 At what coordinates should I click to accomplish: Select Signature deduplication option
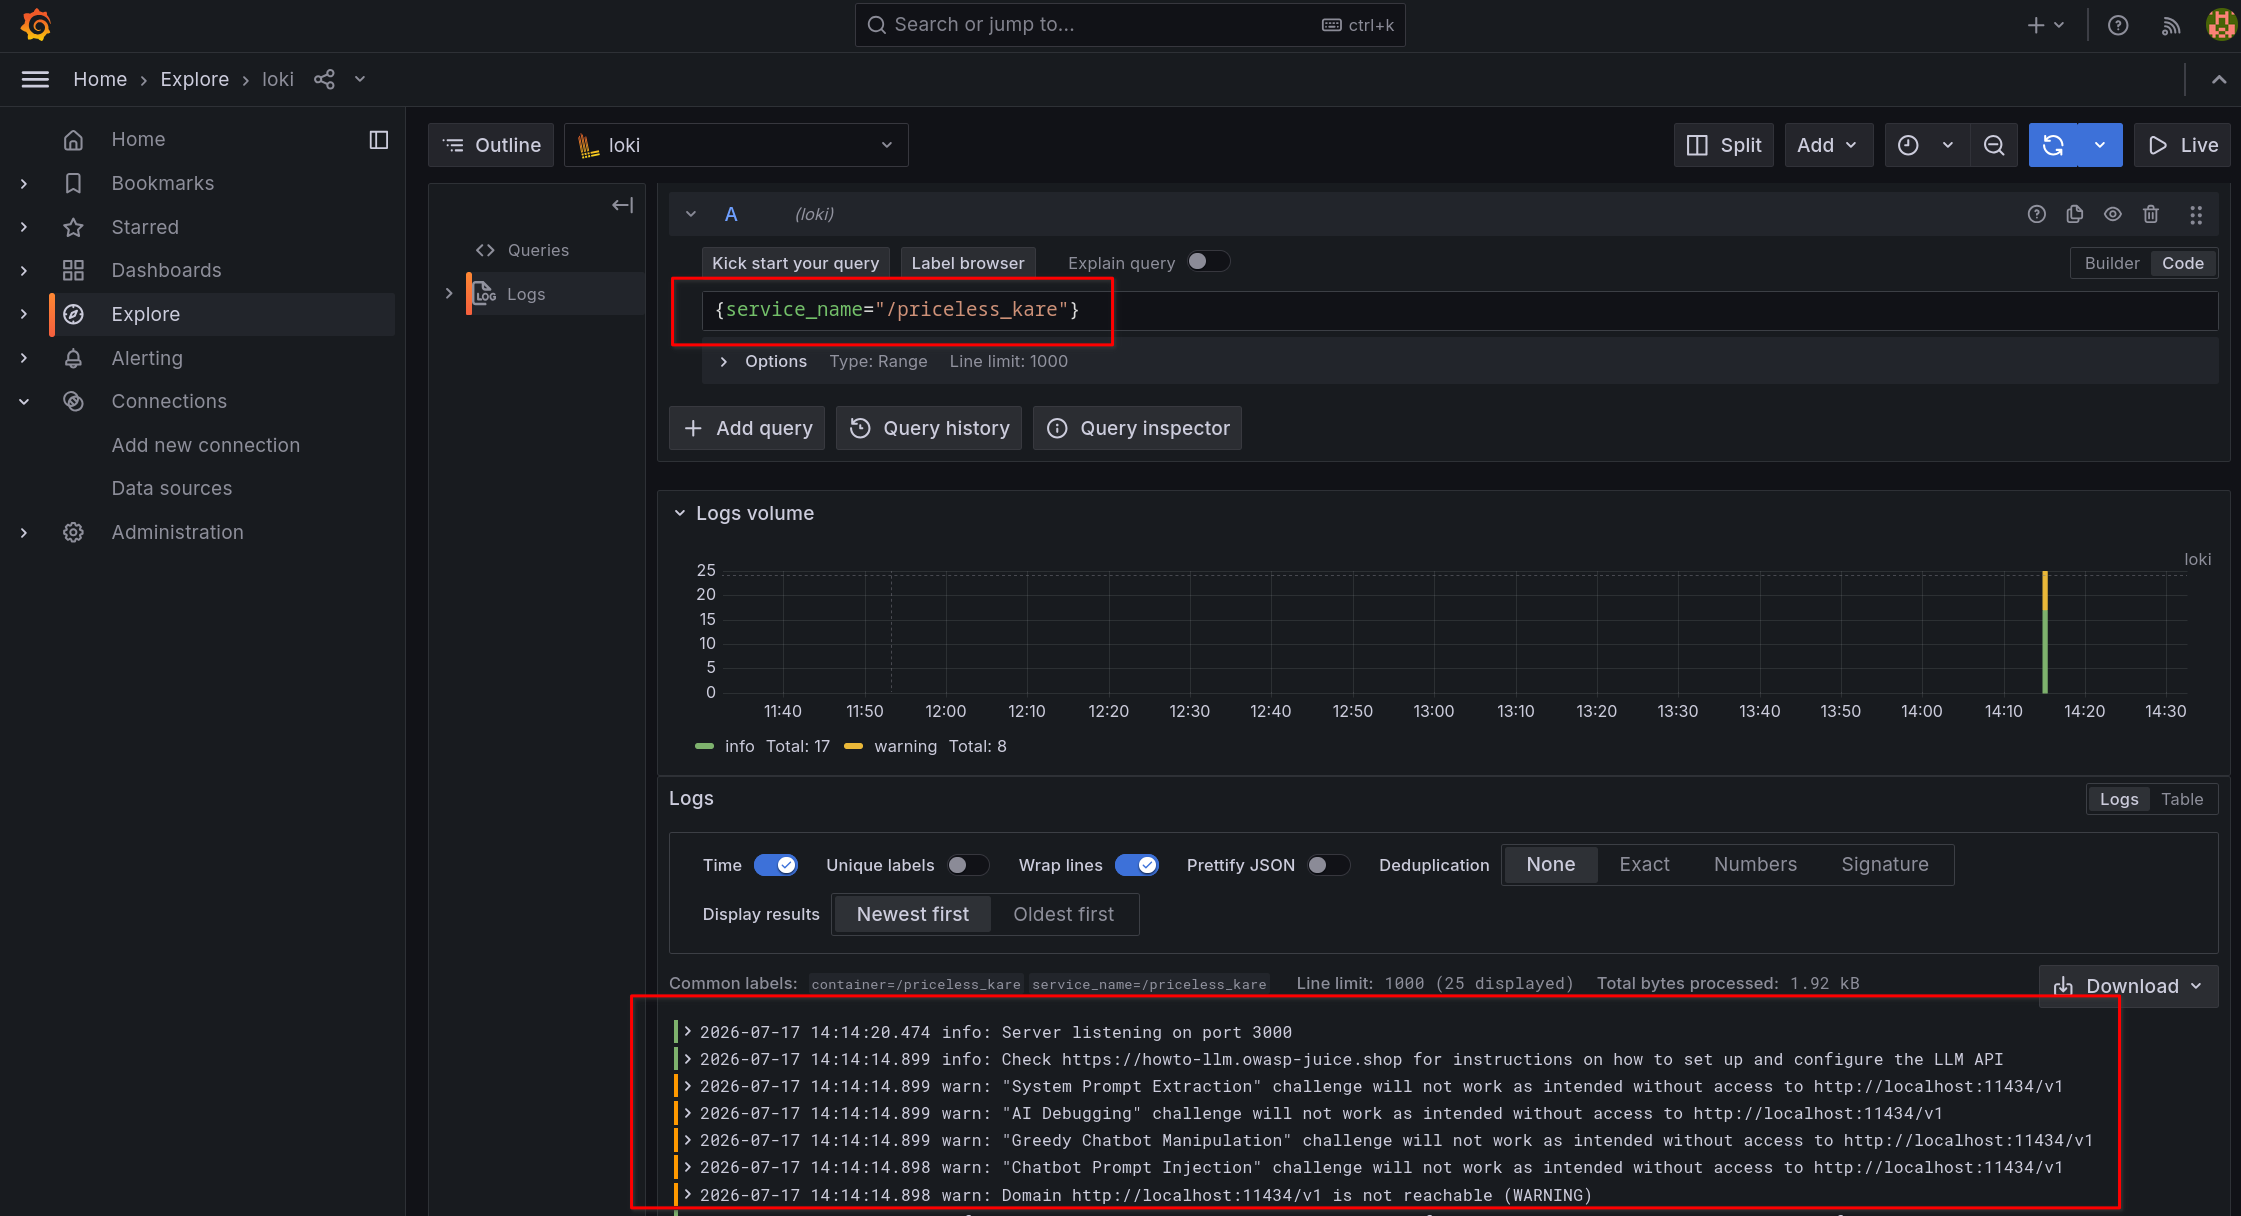click(x=1885, y=865)
